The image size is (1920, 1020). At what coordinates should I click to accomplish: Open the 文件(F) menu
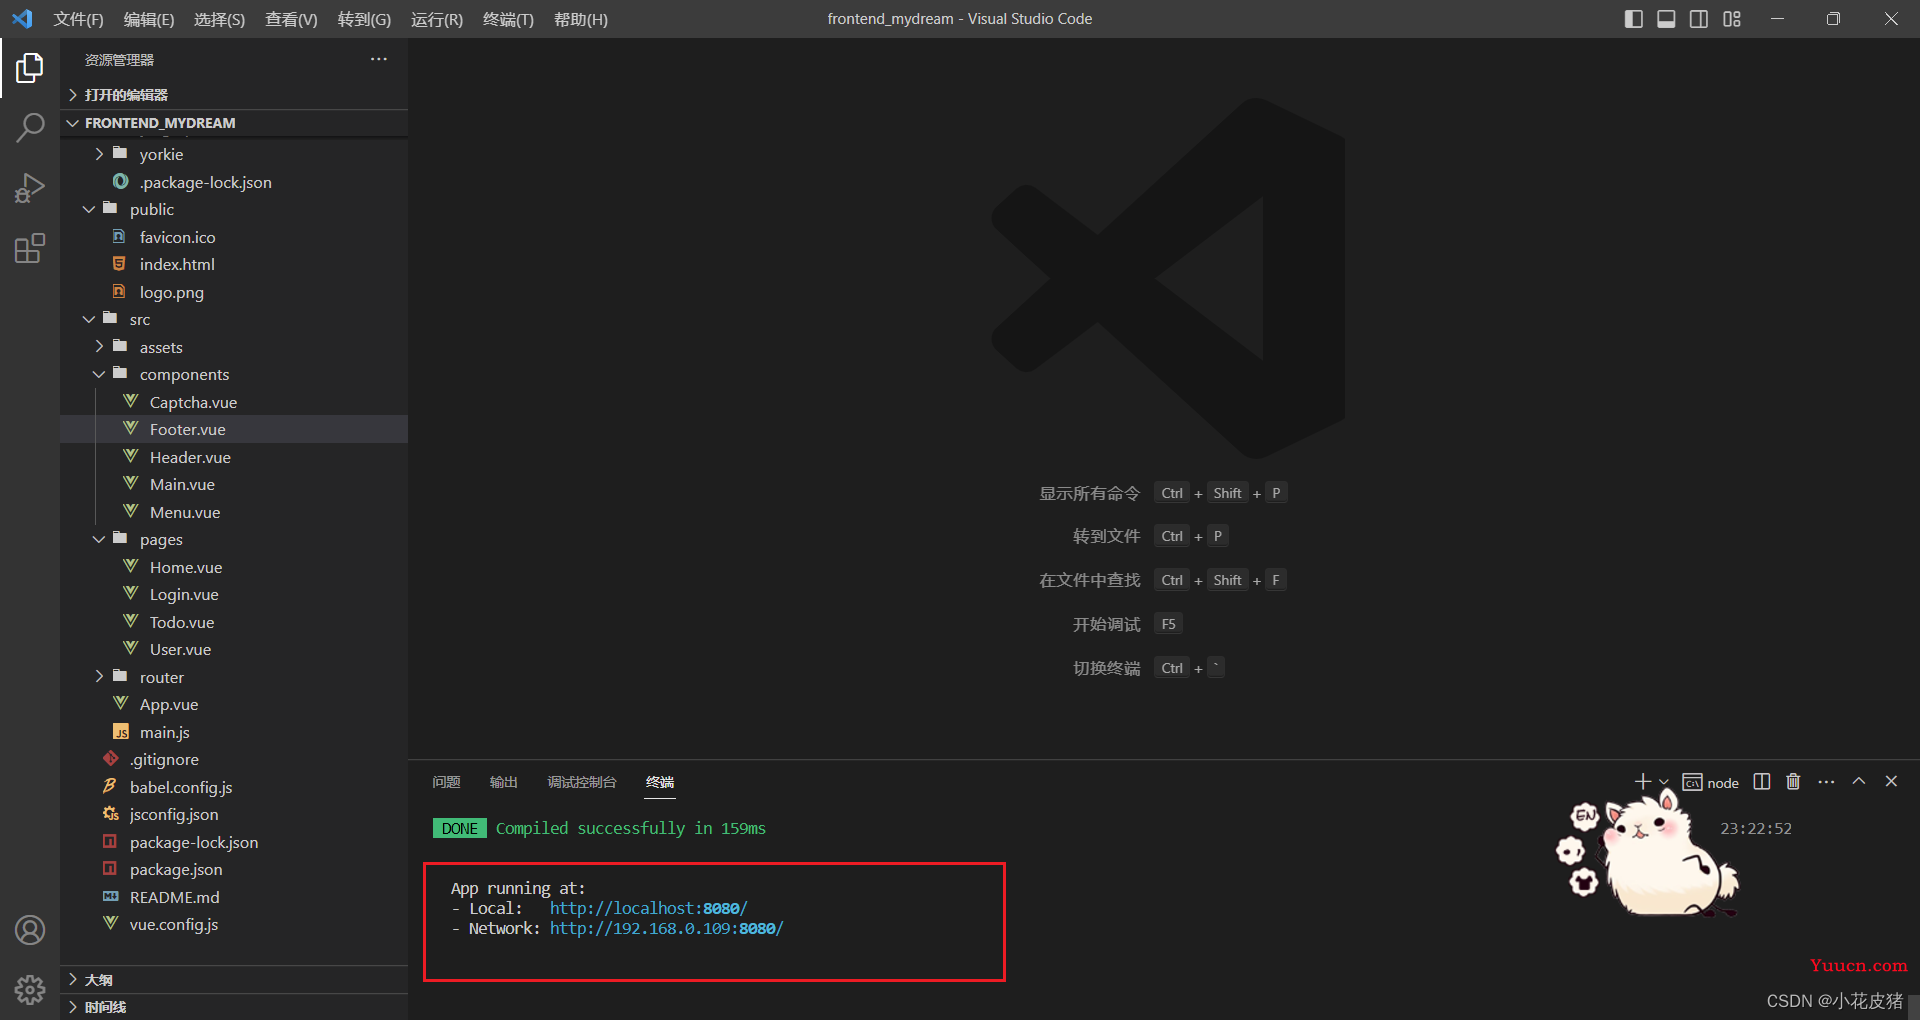78,19
